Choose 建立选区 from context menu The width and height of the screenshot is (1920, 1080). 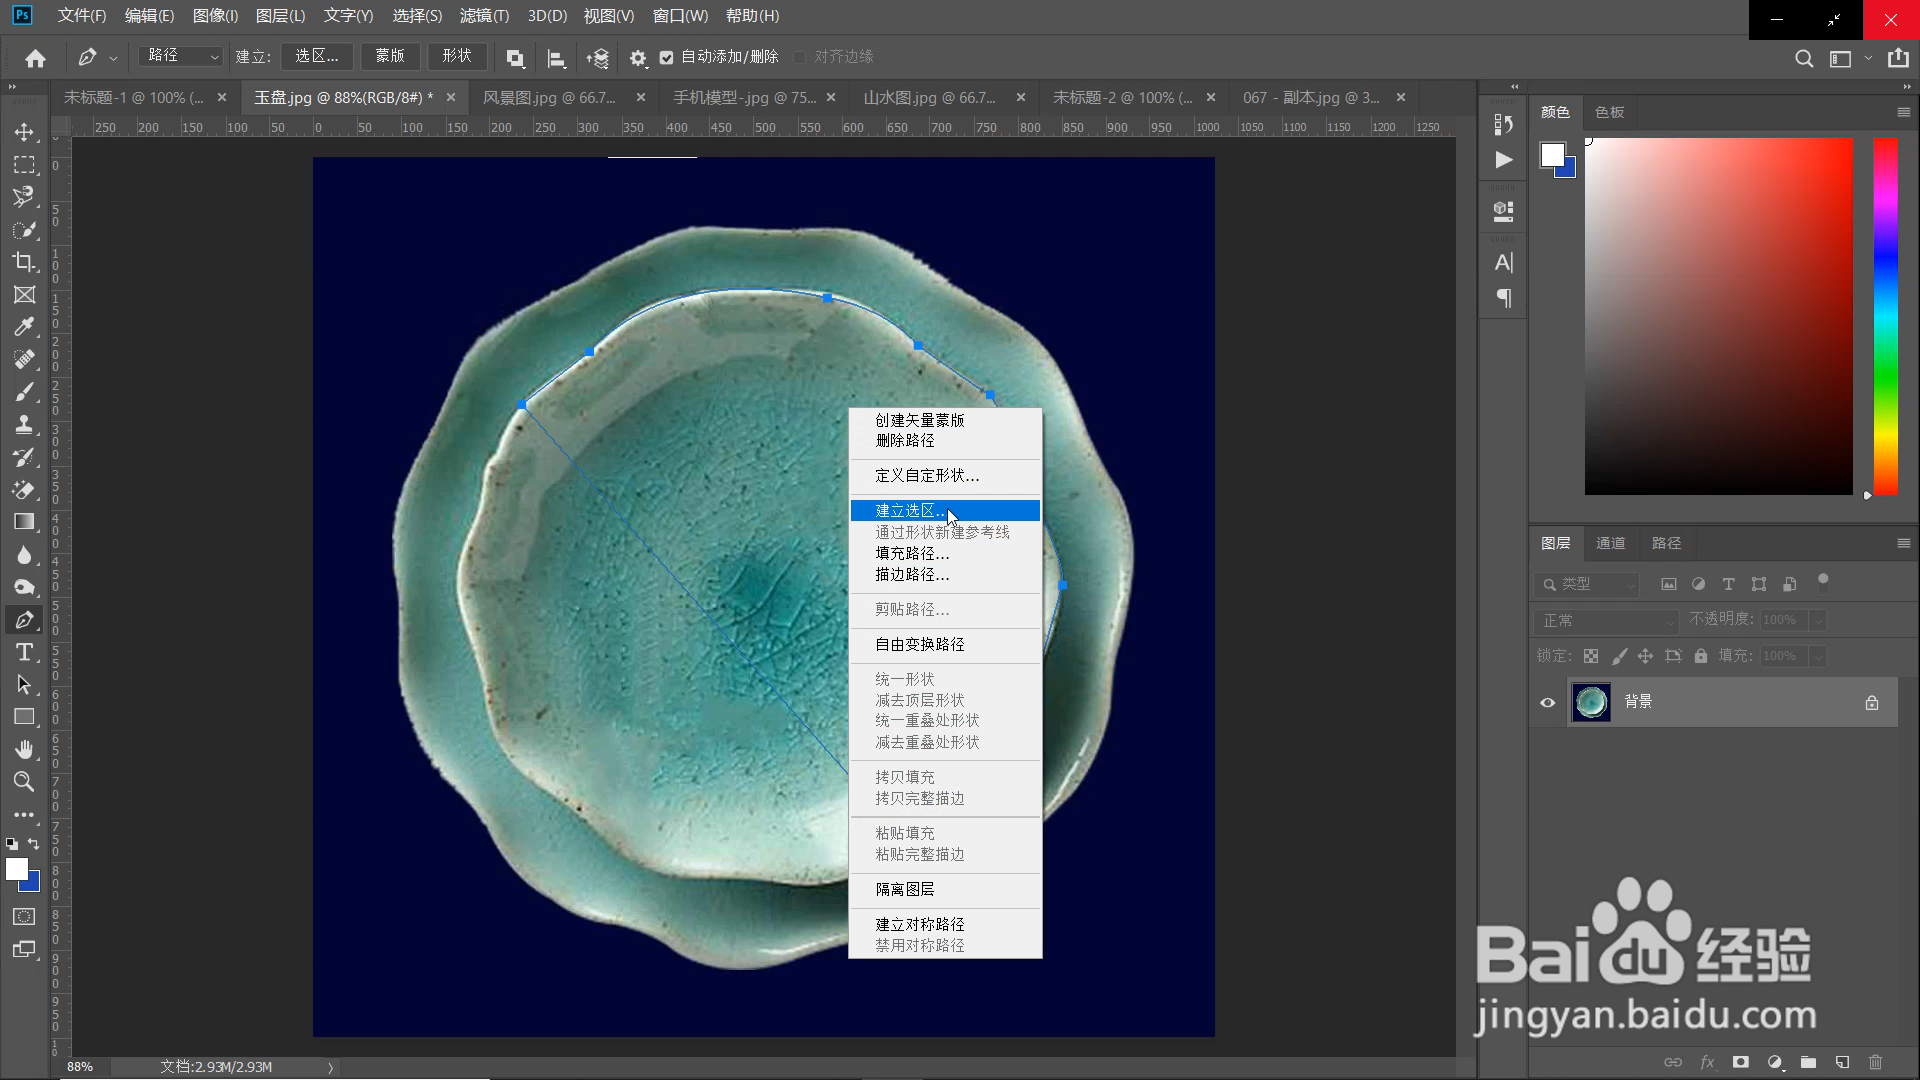pos(908,511)
